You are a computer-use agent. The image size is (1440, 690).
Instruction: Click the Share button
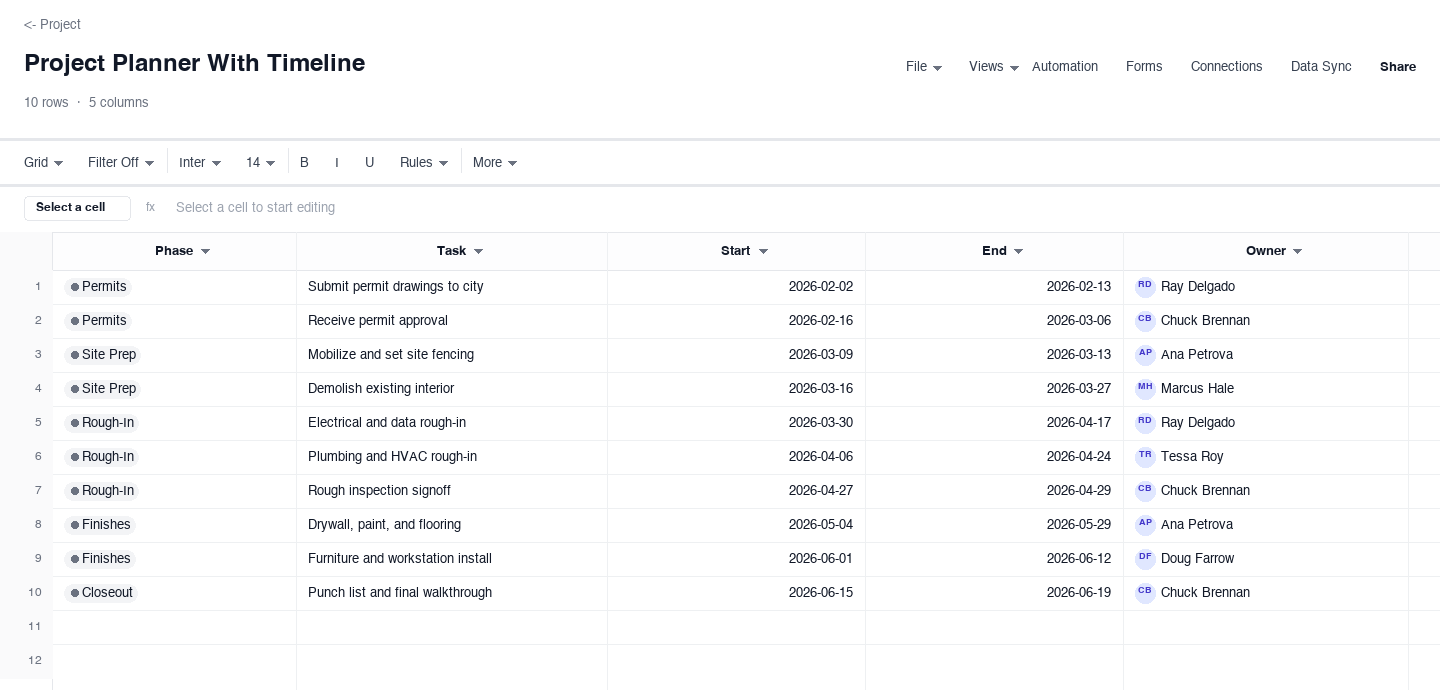click(1398, 67)
